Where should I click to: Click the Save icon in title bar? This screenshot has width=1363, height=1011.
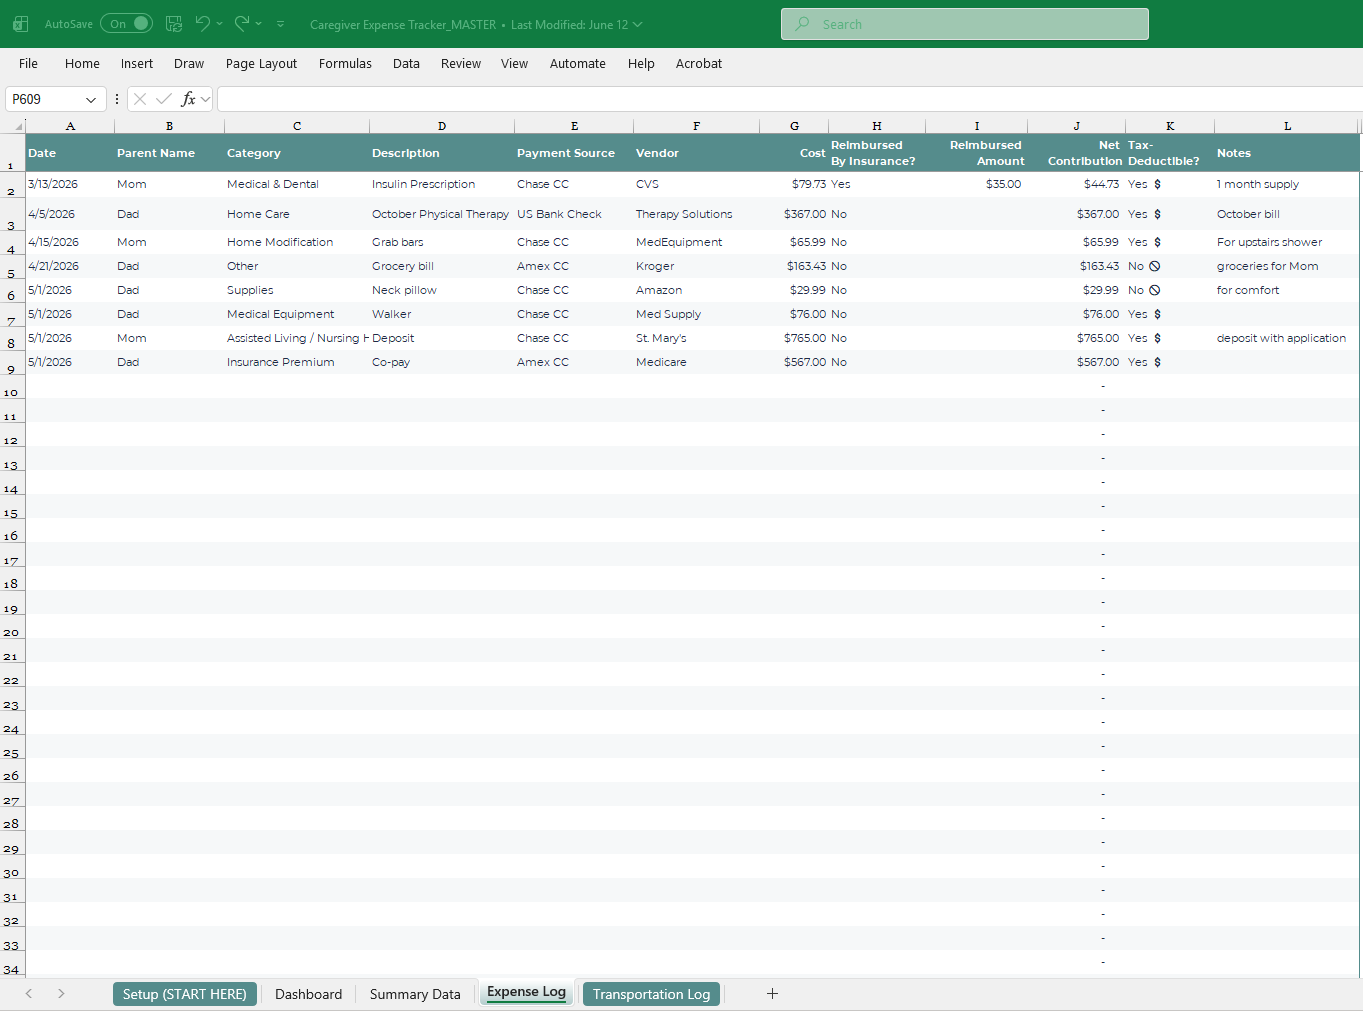click(x=174, y=24)
